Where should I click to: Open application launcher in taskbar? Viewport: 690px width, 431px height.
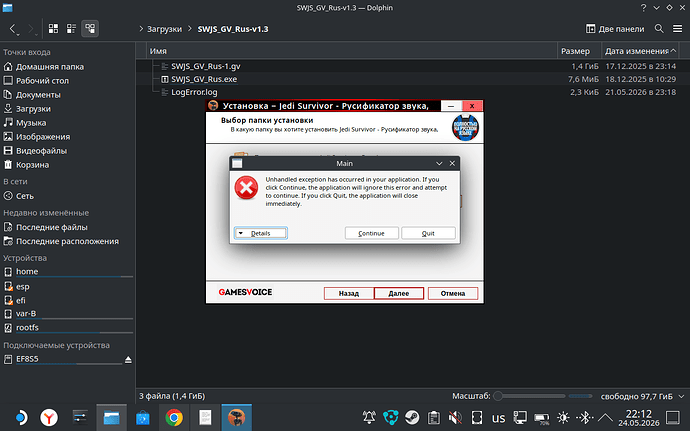point(21,417)
